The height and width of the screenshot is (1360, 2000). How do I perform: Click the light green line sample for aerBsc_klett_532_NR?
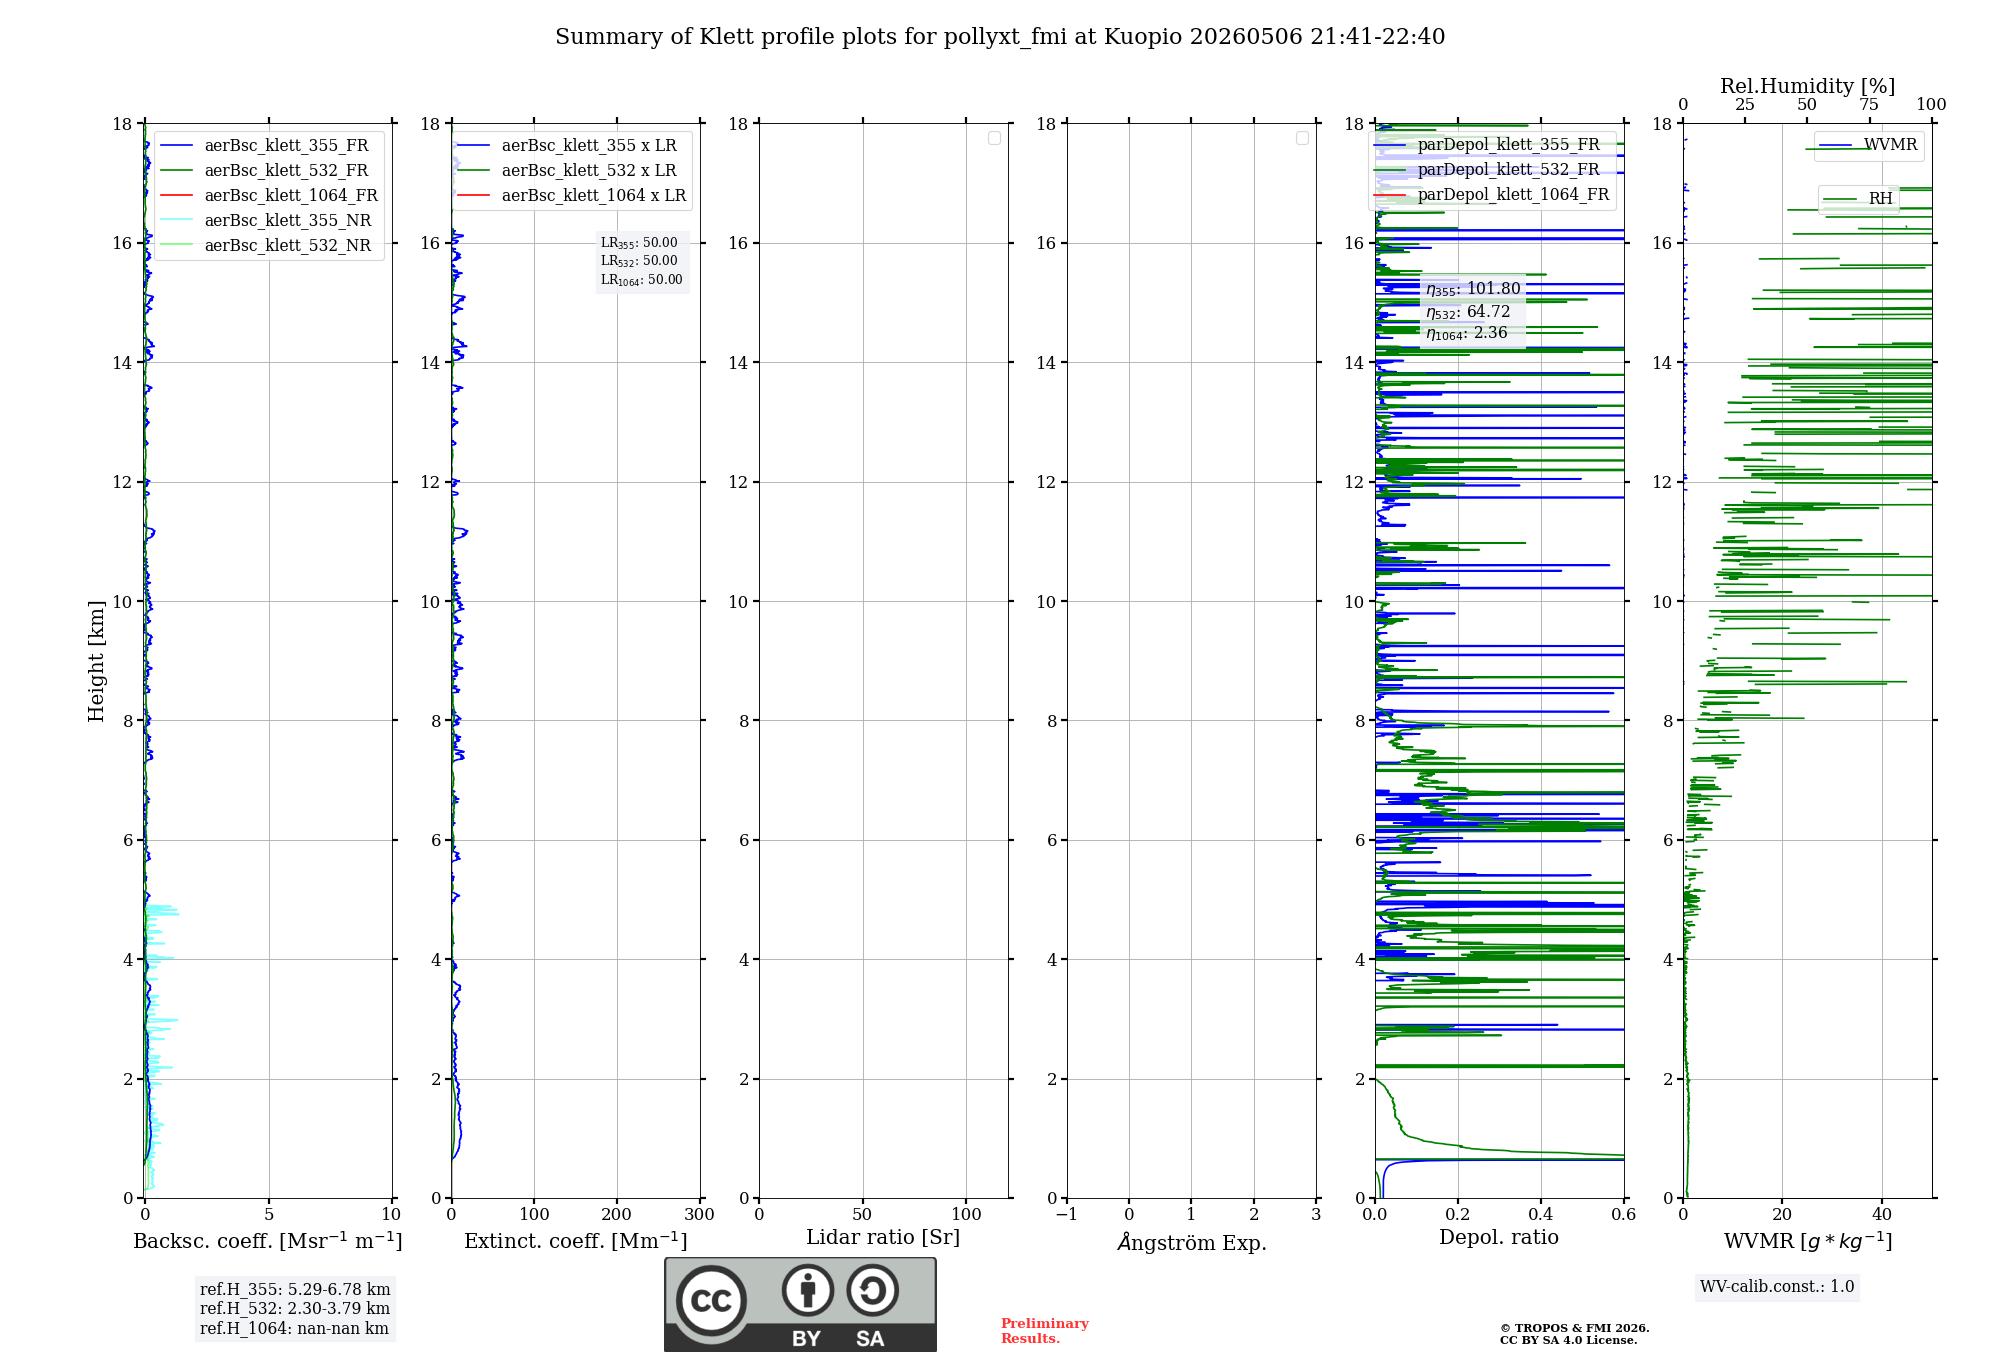pyautogui.click(x=177, y=246)
